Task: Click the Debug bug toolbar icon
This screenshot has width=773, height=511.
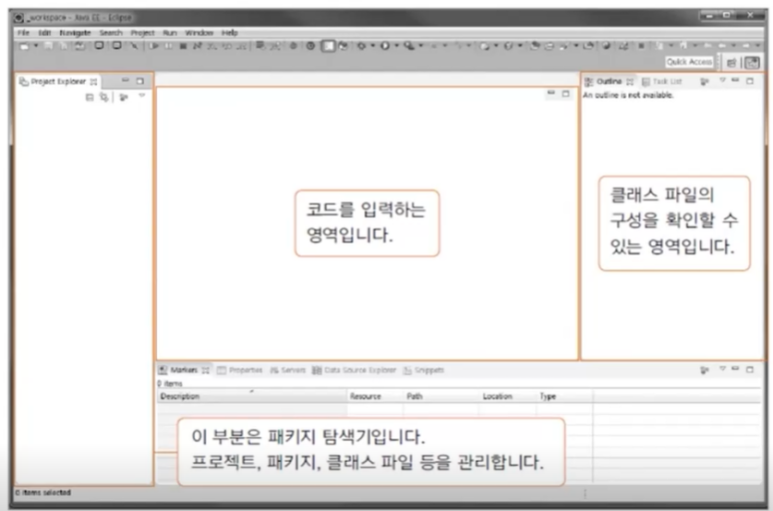Action: (362, 46)
